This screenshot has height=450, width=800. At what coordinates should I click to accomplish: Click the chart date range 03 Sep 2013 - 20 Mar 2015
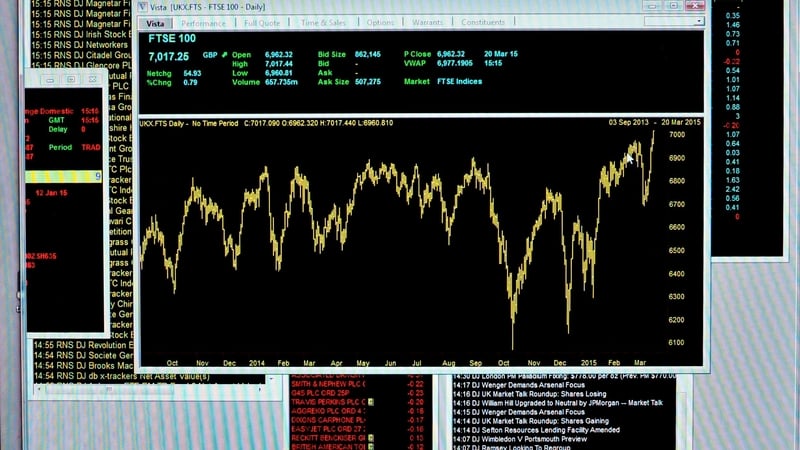pos(654,122)
